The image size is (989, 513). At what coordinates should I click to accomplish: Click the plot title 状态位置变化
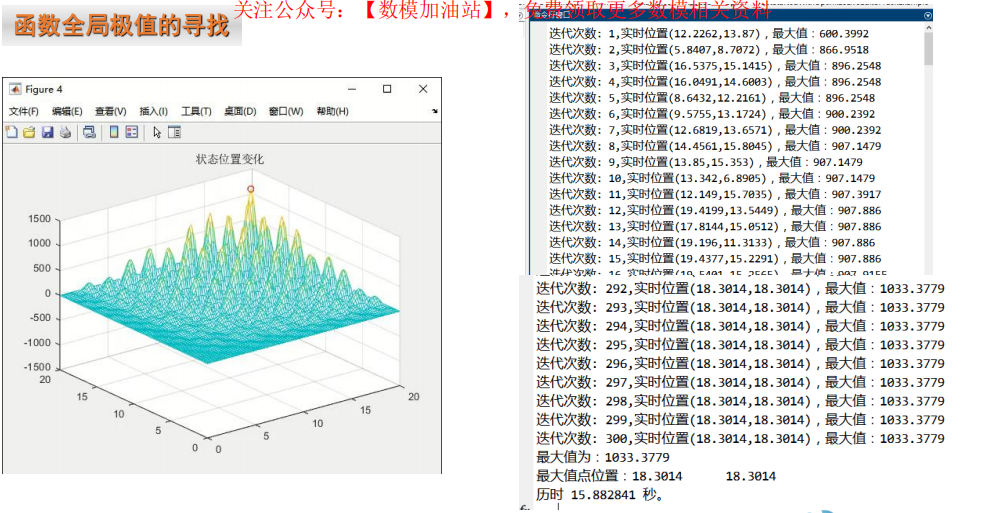[x=230, y=159]
